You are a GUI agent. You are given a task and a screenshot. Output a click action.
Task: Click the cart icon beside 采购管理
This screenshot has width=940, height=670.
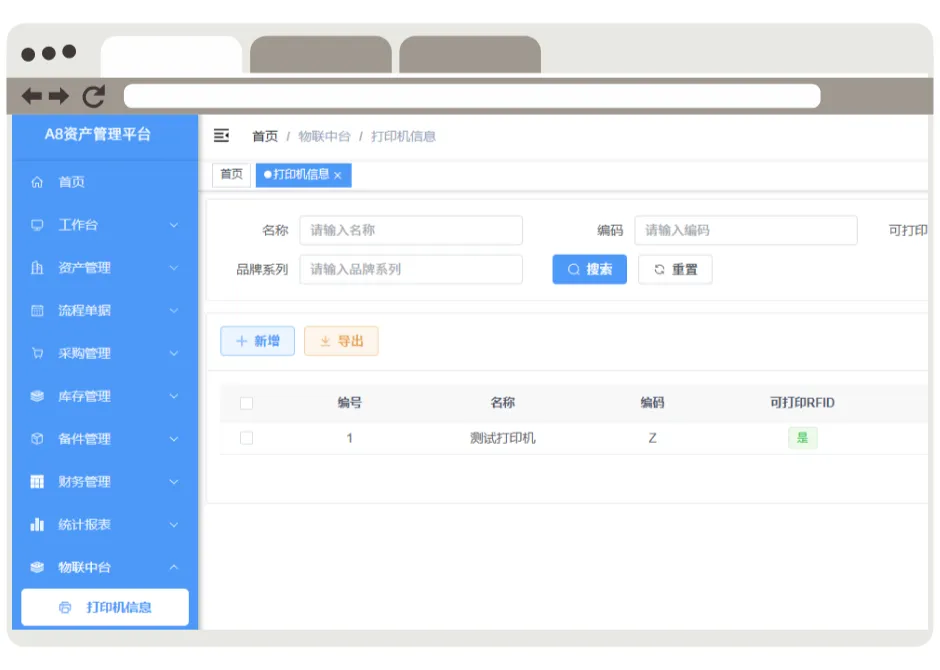point(37,353)
